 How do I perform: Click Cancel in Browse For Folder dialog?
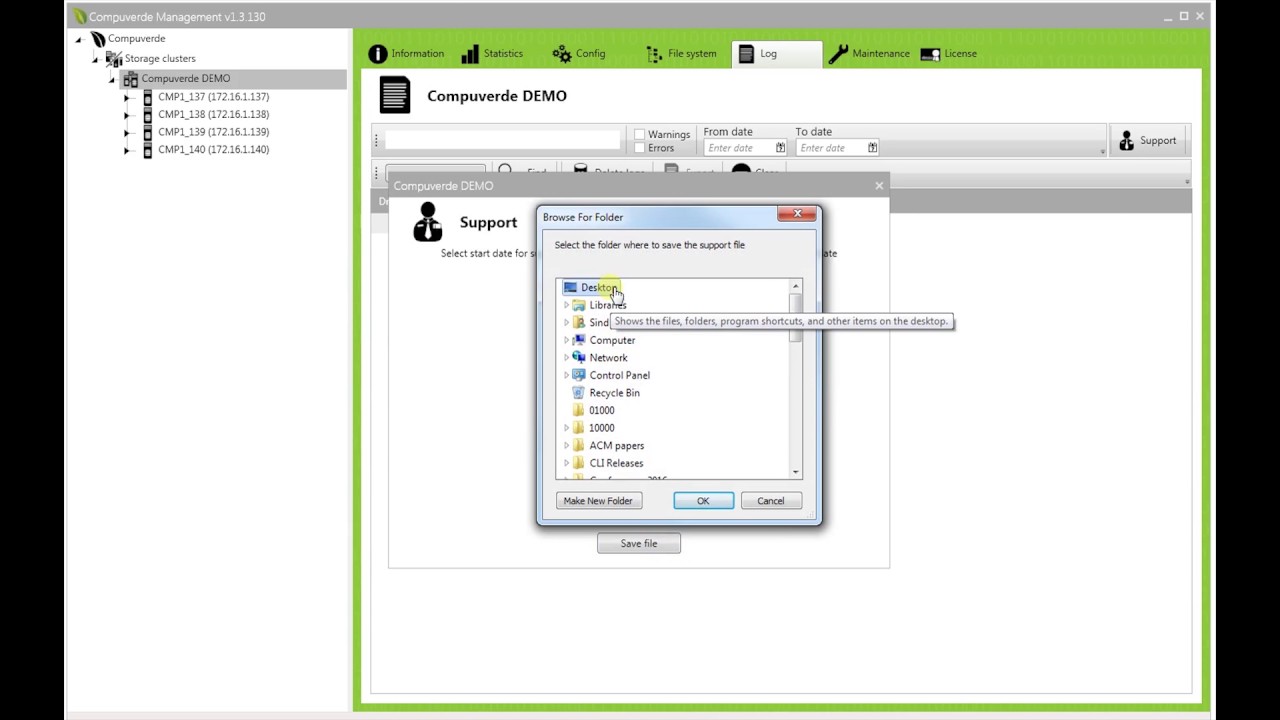[x=771, y=501]
